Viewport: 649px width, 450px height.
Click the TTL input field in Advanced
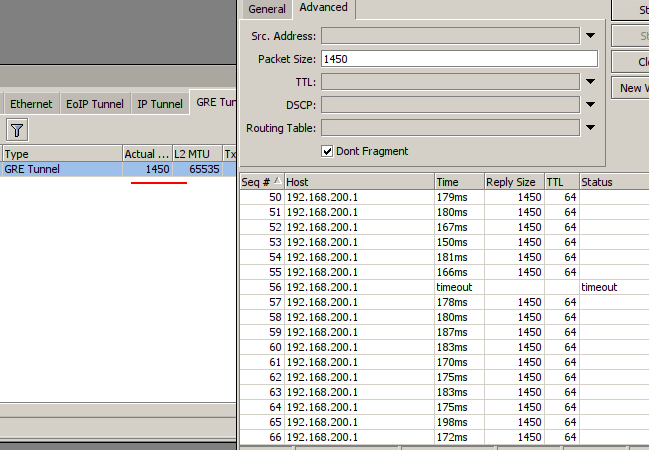point(450,82)
